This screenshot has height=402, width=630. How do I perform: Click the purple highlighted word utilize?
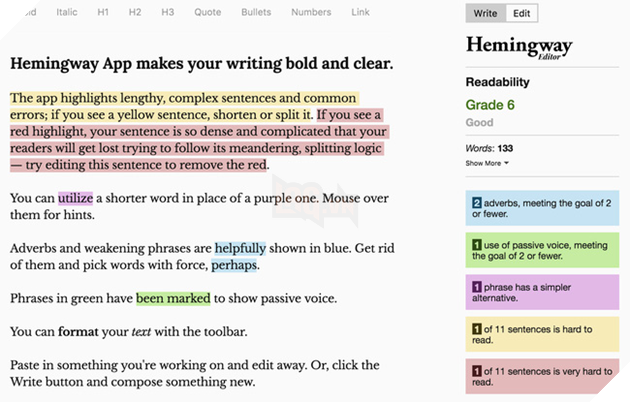76,198
